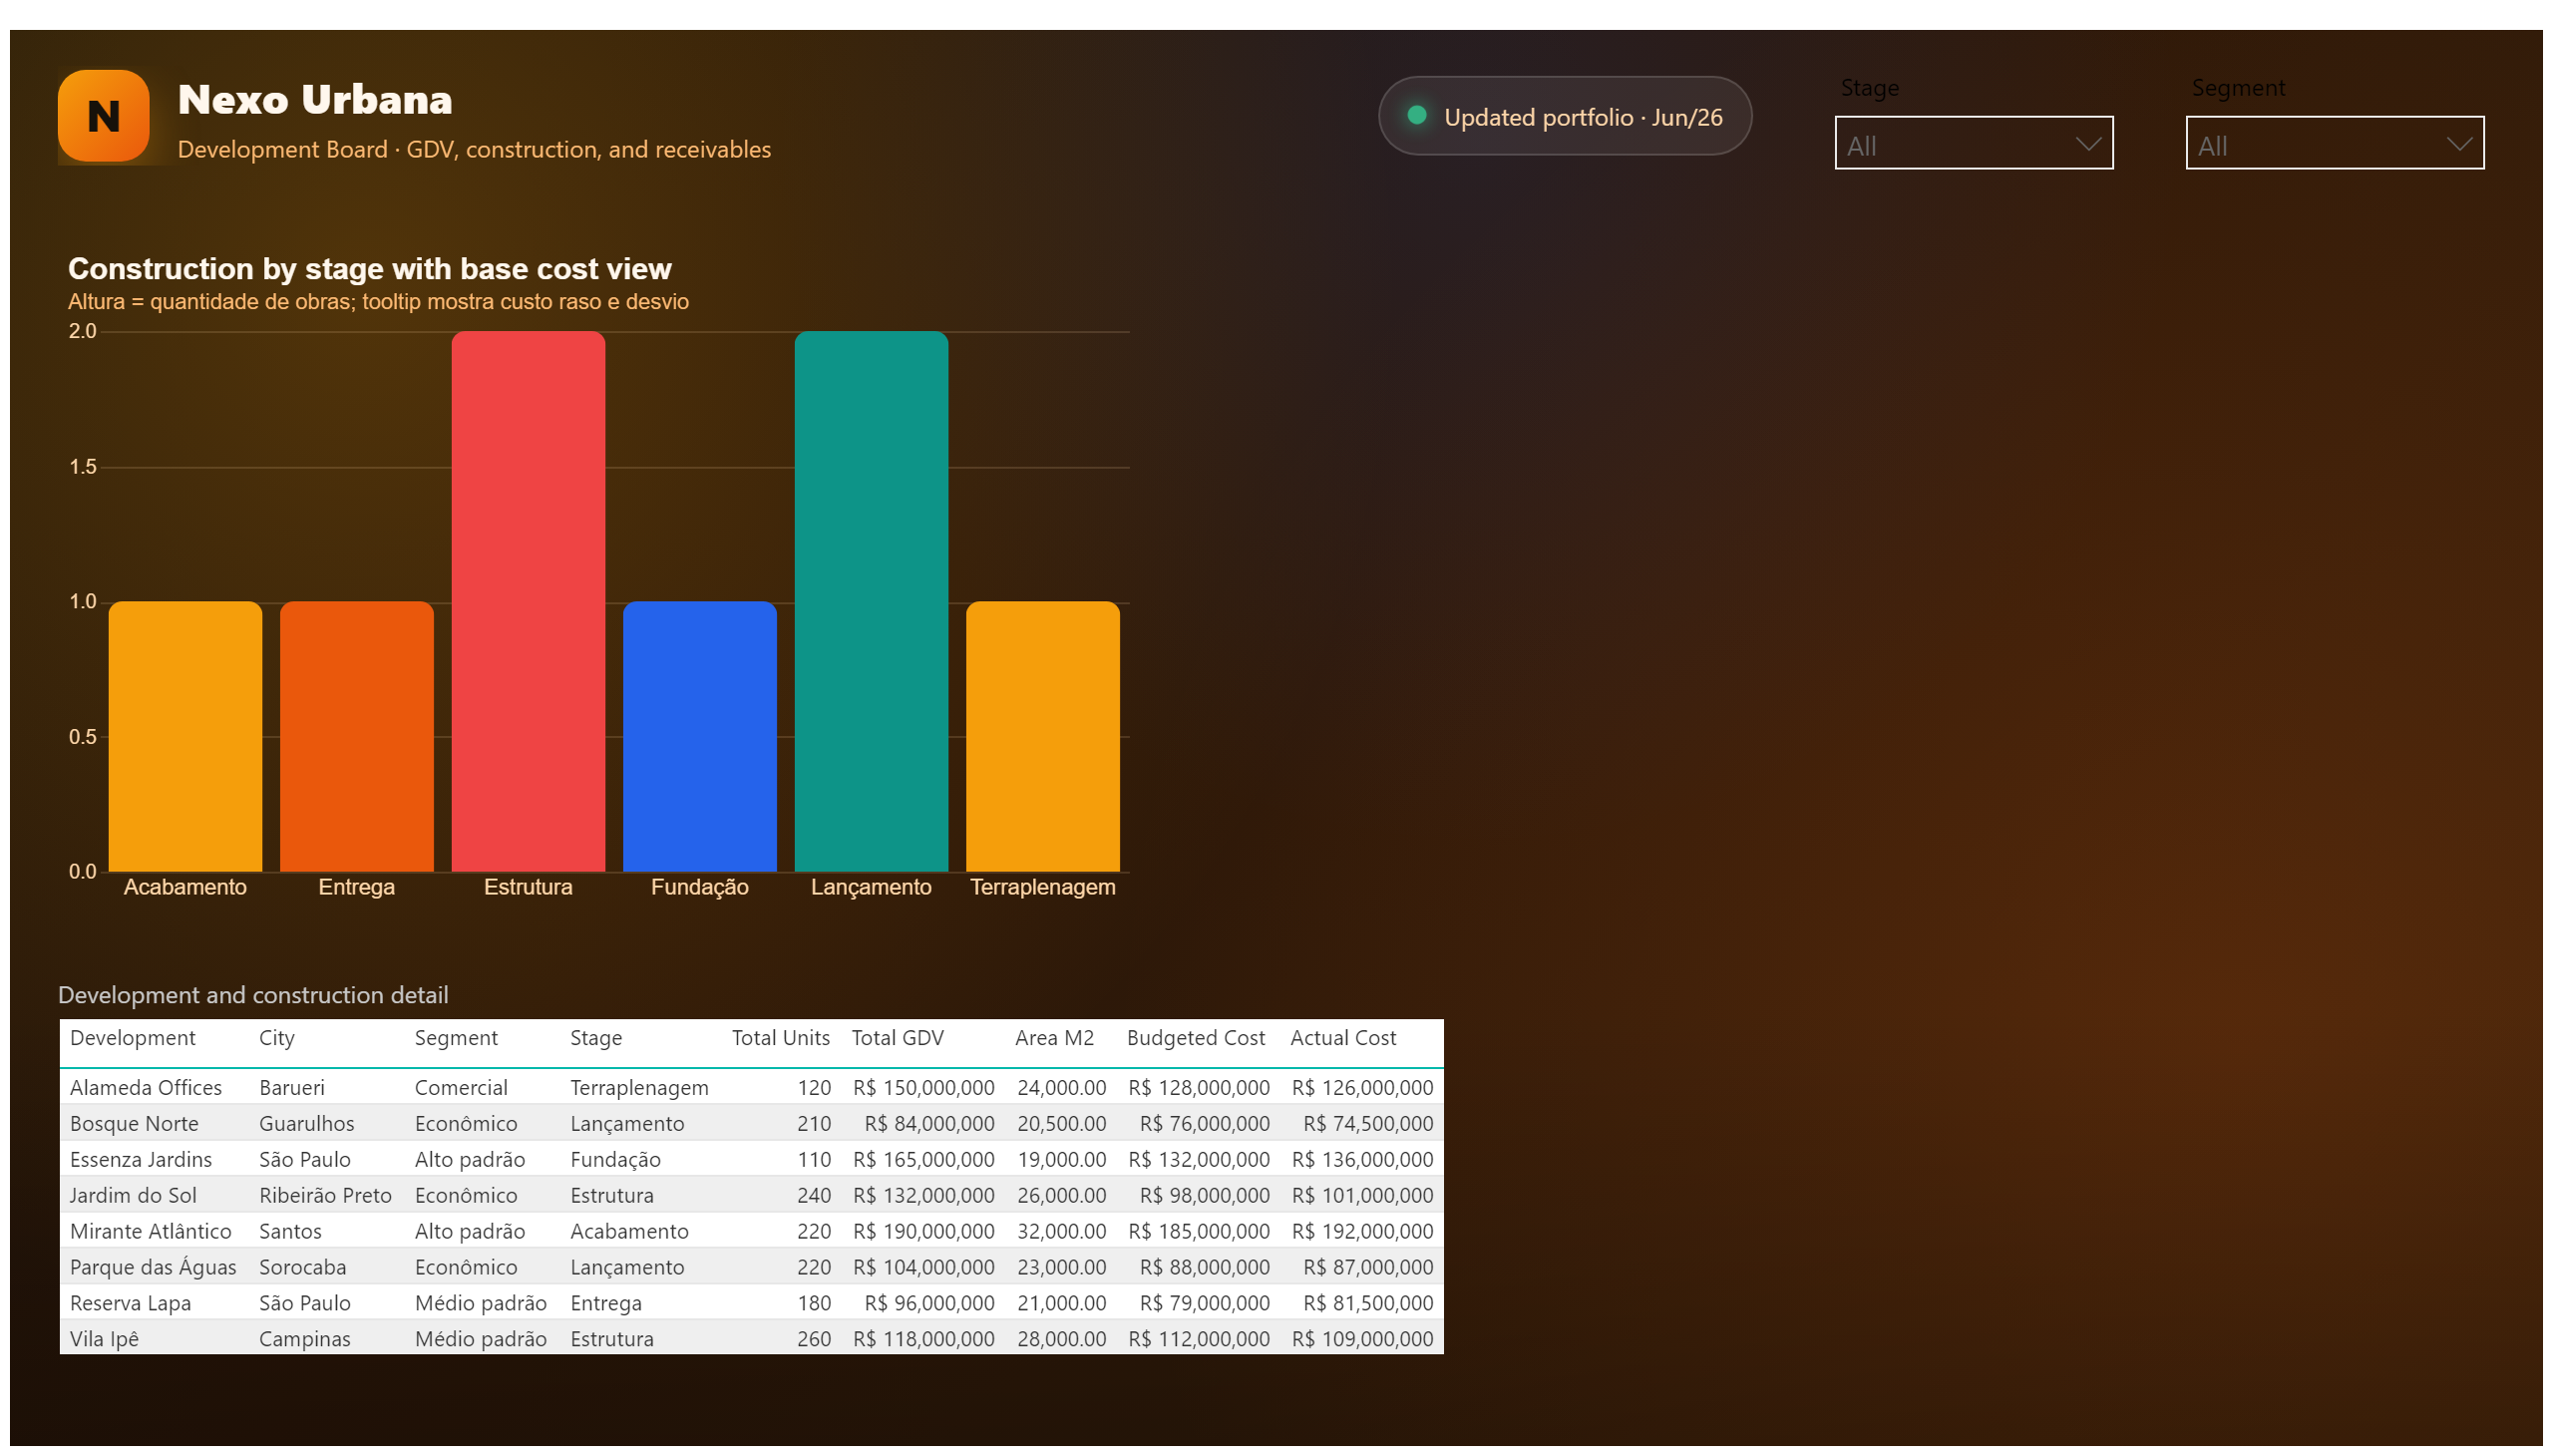This screenshot has height=1456, width=2553.
Task: Click GDV value R$ 165,000,000
Action: (x=923, y=1159)
